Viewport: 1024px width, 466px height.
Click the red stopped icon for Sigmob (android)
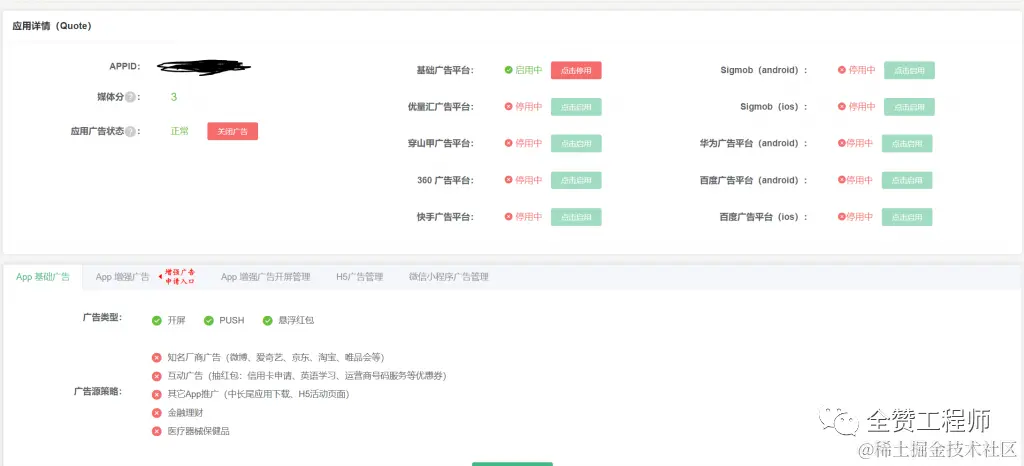coord(842,70)
